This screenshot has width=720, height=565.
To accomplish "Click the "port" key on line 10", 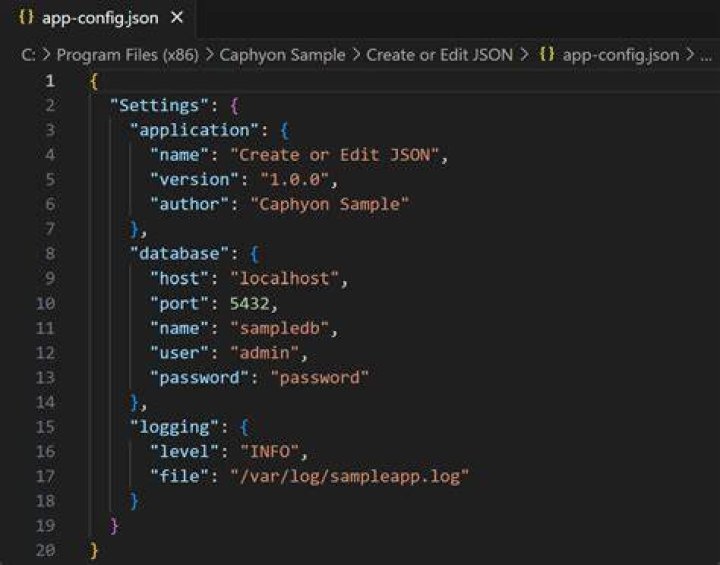I will pos(180,304).
